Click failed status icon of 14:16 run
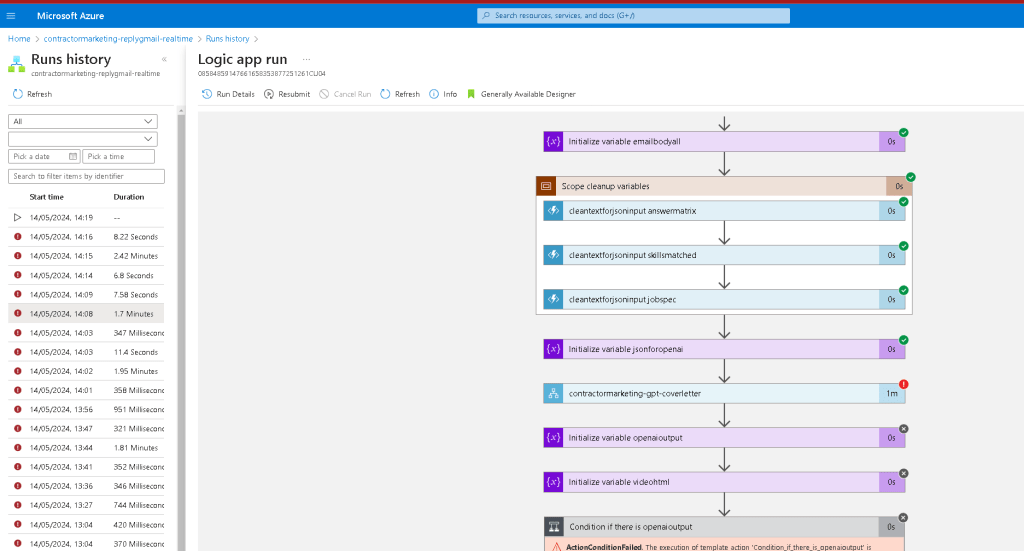The width and height of the screenshot is (1024, 551). click(18, 237)
